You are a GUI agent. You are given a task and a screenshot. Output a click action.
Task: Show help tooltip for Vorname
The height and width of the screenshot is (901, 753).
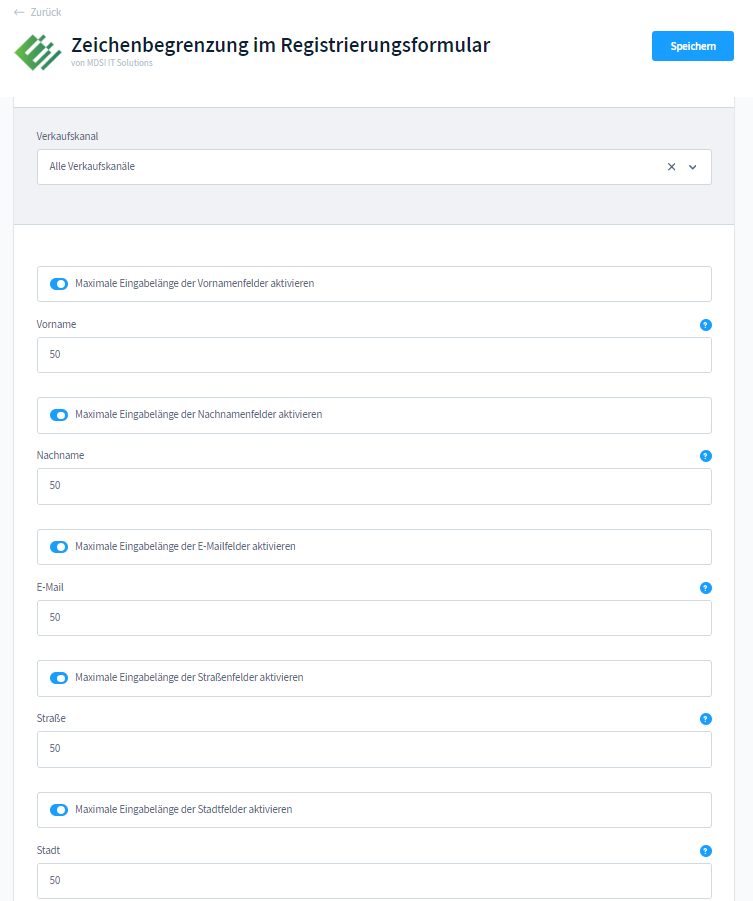coord(706,325)
